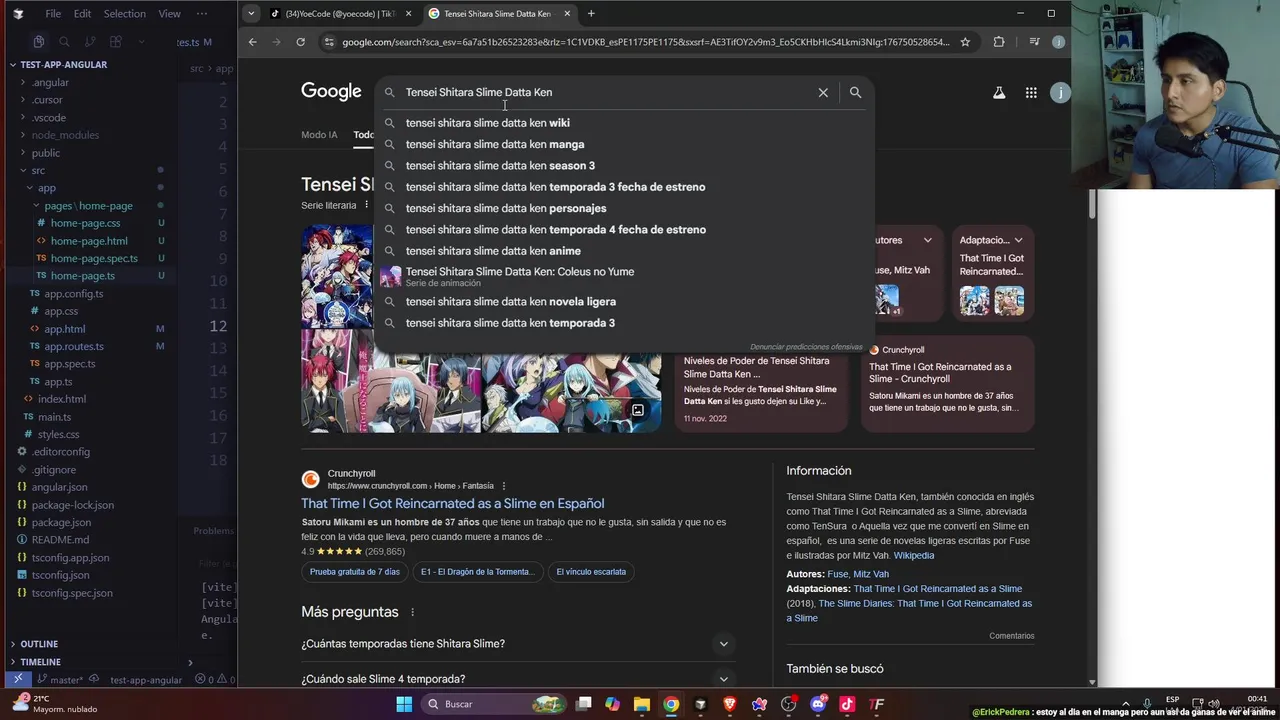The width and height of the screenshot is (1280, 720).
Task: Open the VS Code Selection menu
Action: coord(125,14)
